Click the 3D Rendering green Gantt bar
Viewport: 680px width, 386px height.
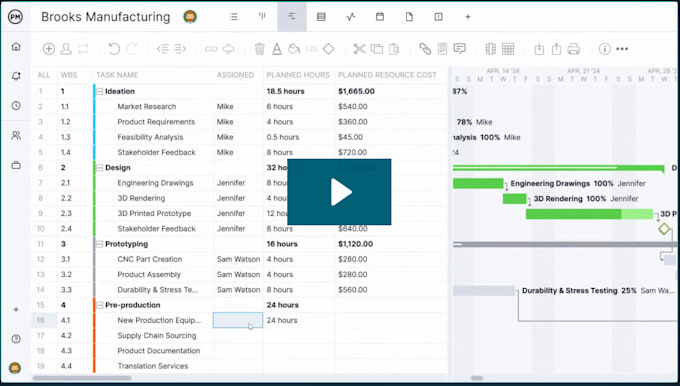pos(515,199)
